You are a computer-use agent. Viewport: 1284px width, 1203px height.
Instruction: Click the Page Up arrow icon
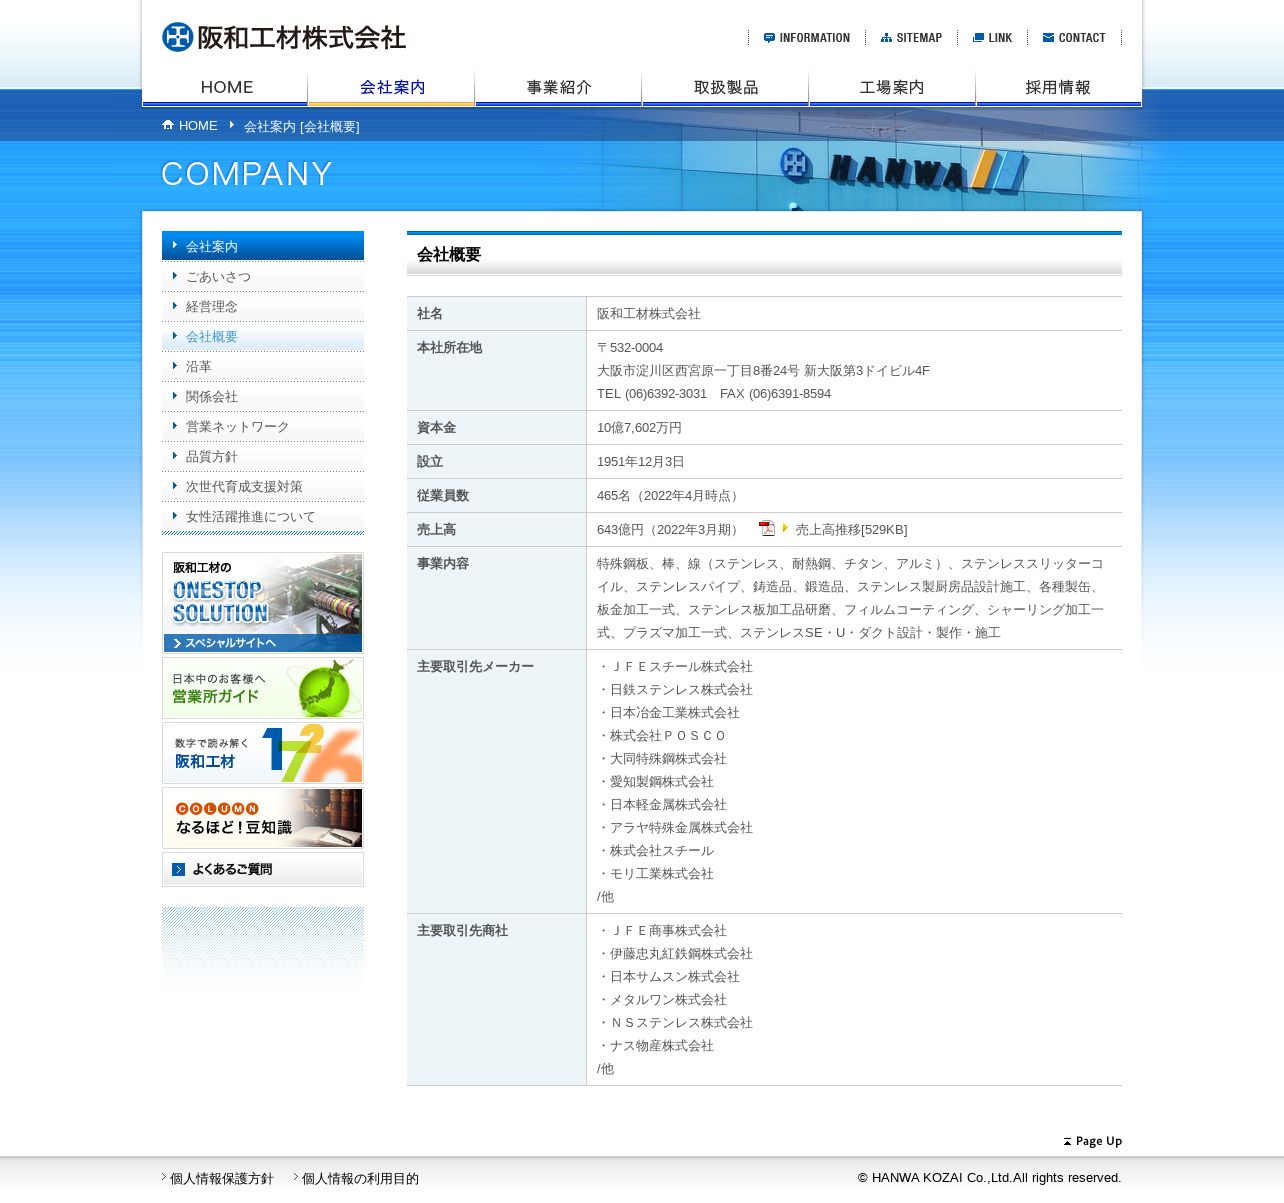(x=1067, y=1141)
